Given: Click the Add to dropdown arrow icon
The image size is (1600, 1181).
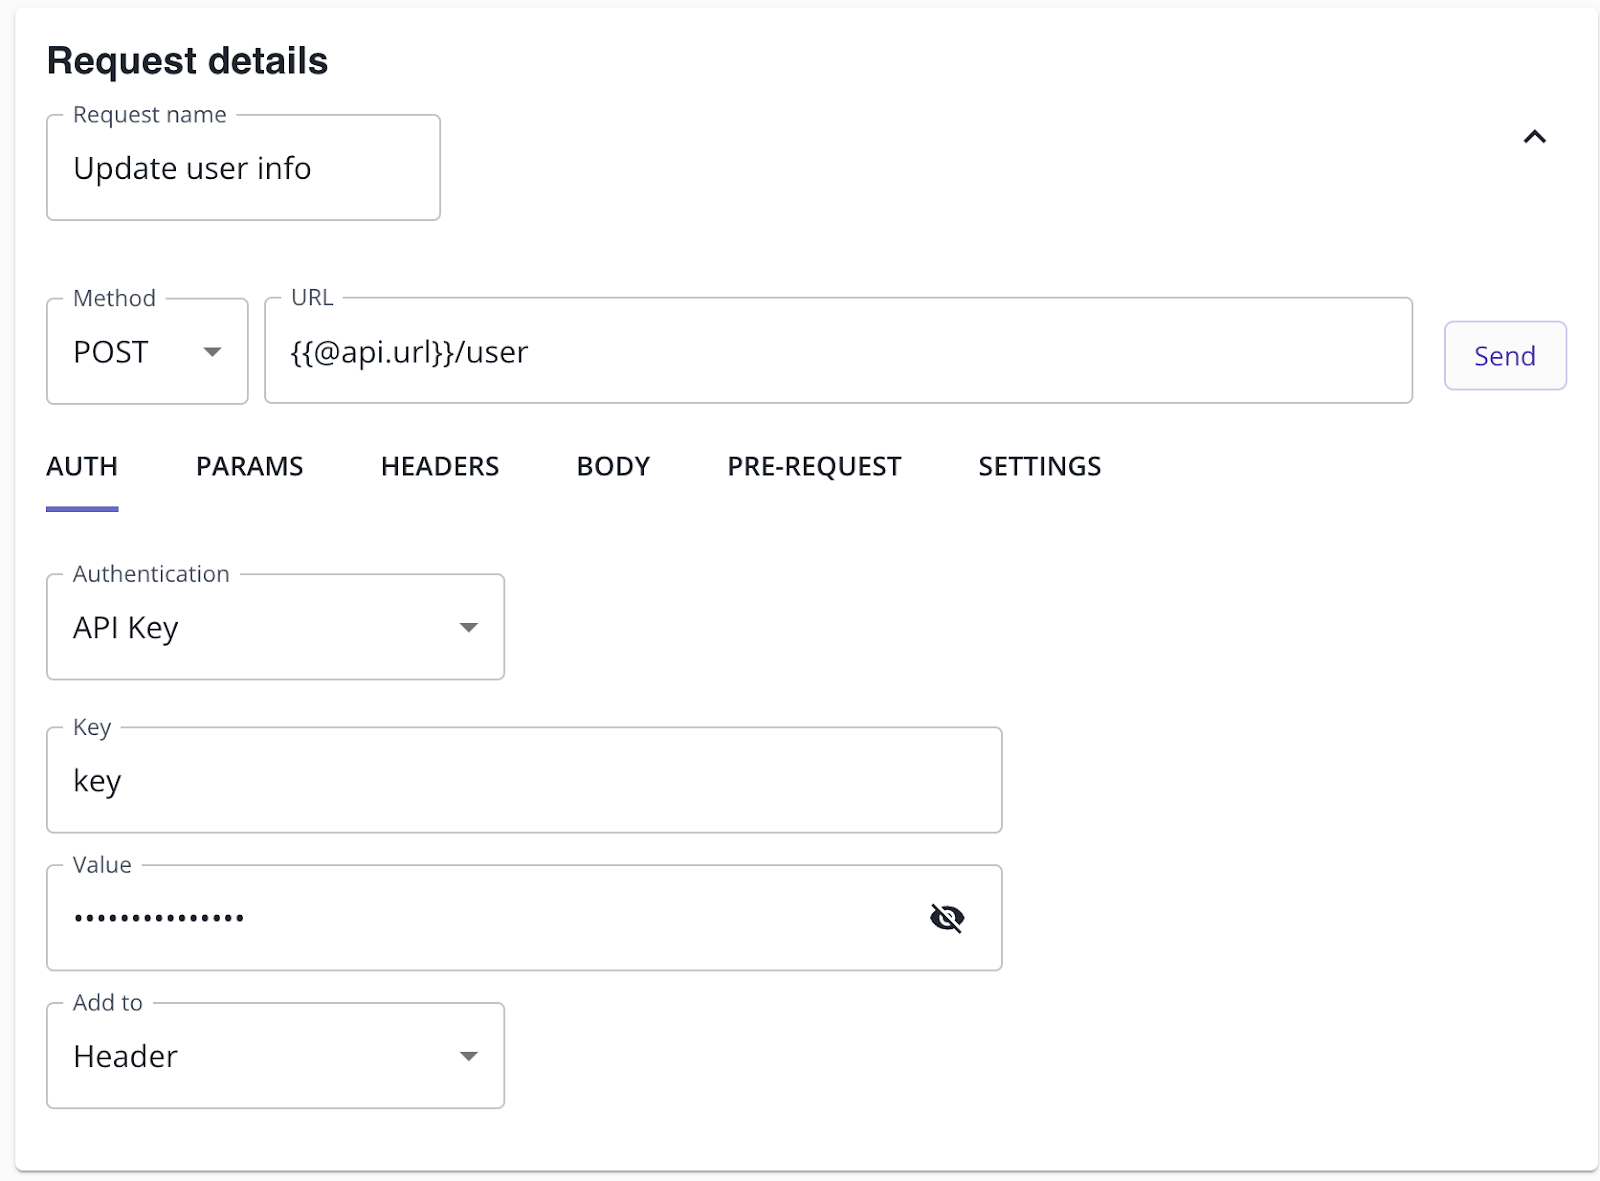Looking at the screenshot, I should pyautogui.click(x=468, y=1057).
